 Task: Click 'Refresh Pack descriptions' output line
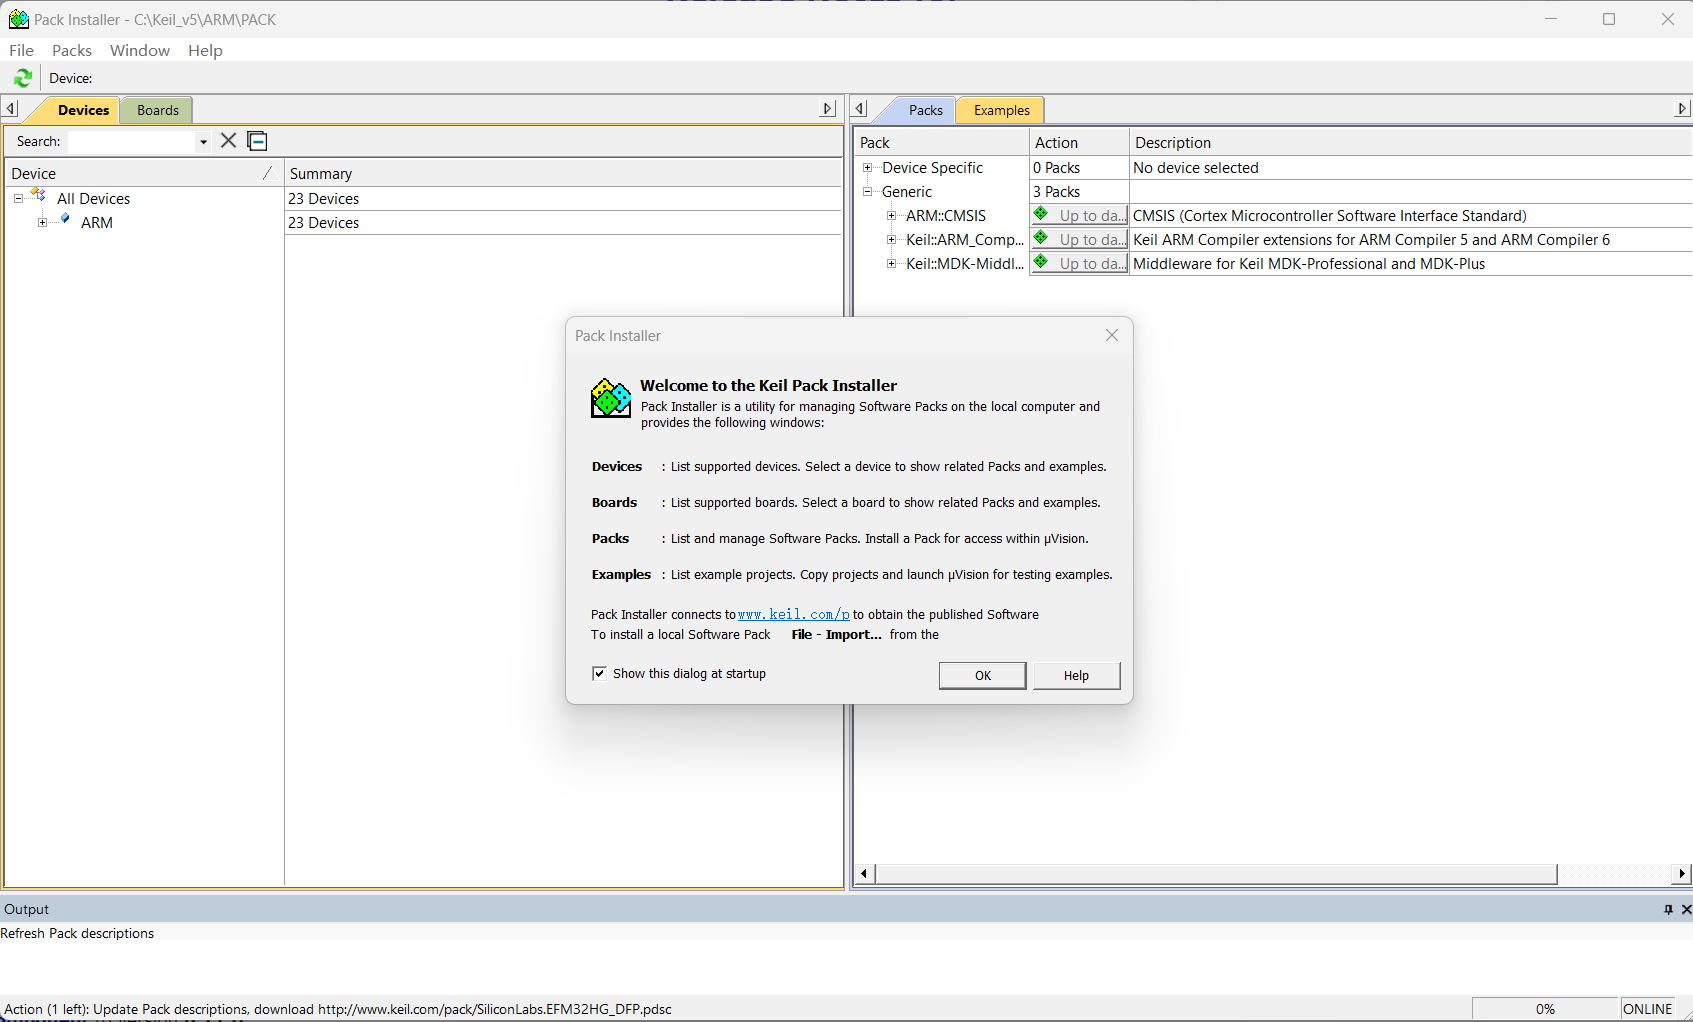[x=77, y=933]
